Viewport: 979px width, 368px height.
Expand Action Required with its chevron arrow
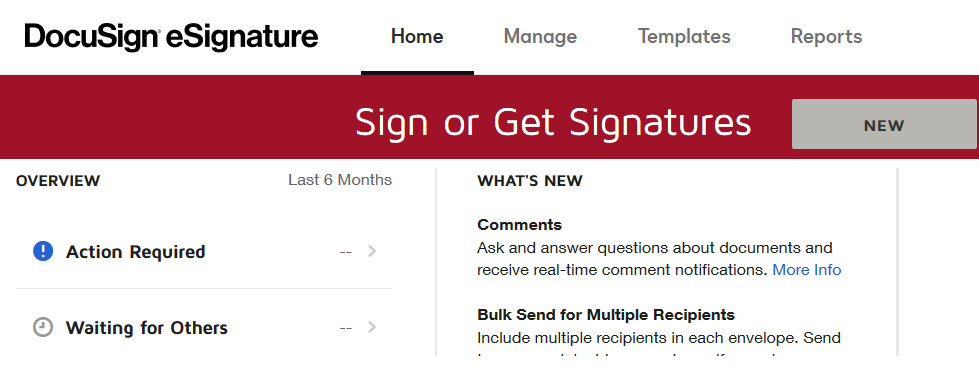point(372,251)
